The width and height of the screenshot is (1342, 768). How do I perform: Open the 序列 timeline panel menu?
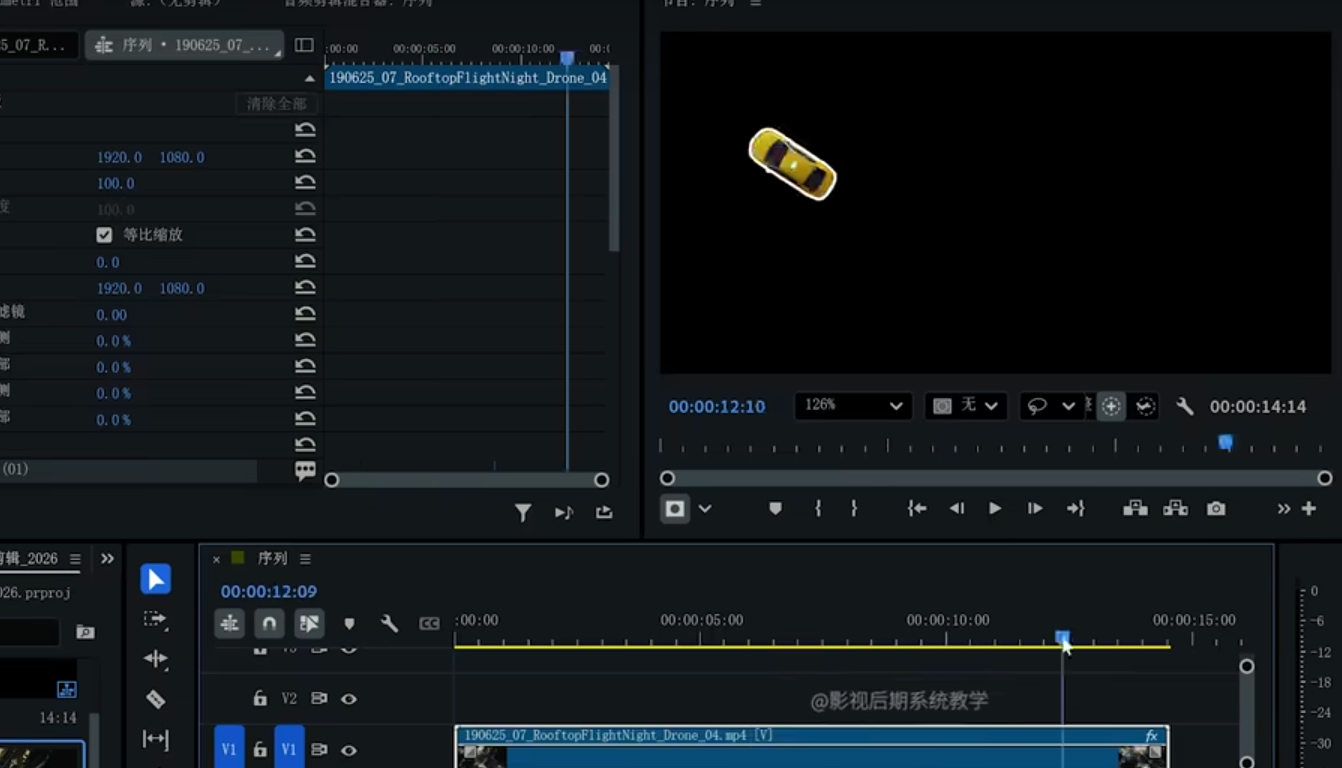[x=305, y=559]
